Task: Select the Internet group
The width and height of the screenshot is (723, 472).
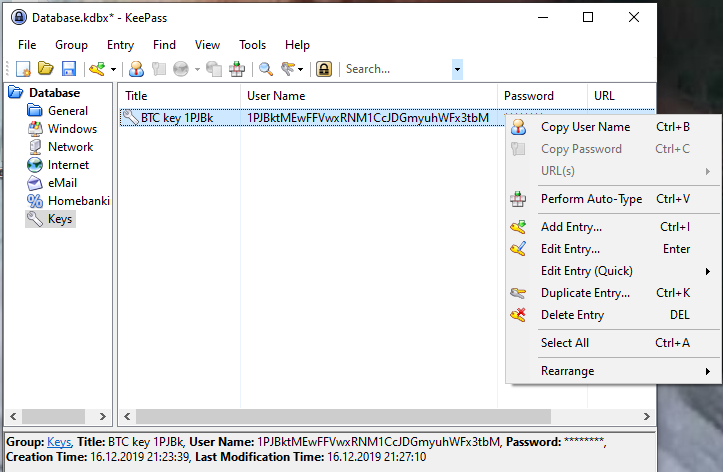Action: 68,165
